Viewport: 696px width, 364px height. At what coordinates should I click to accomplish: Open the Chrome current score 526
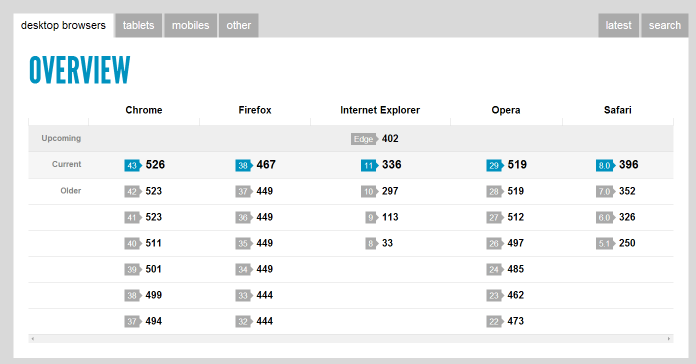click(x=155, y=165)
